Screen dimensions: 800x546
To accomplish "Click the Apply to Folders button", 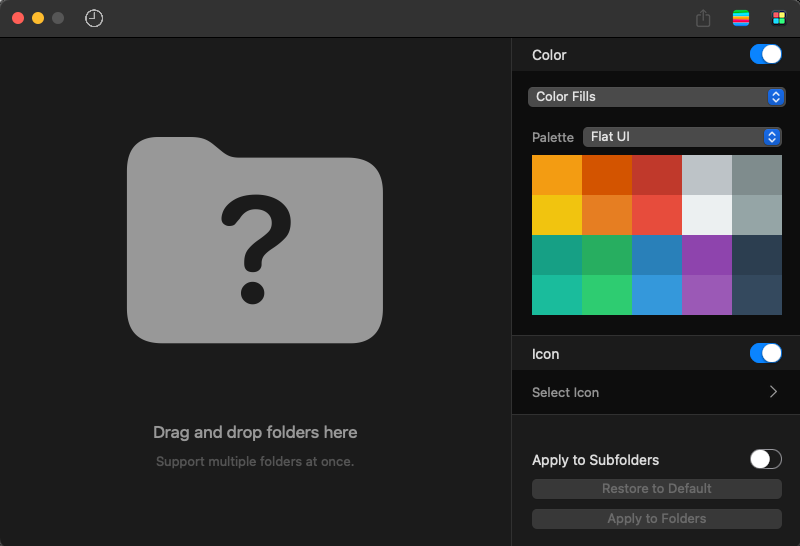I will [656, 518].
